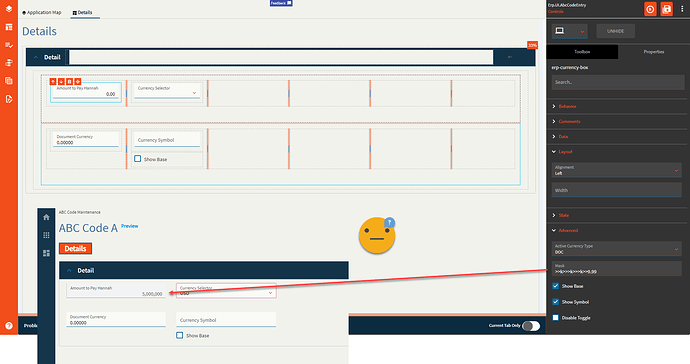
Task: Open the checklist icon in the orange sidebar
Action: 9,45
